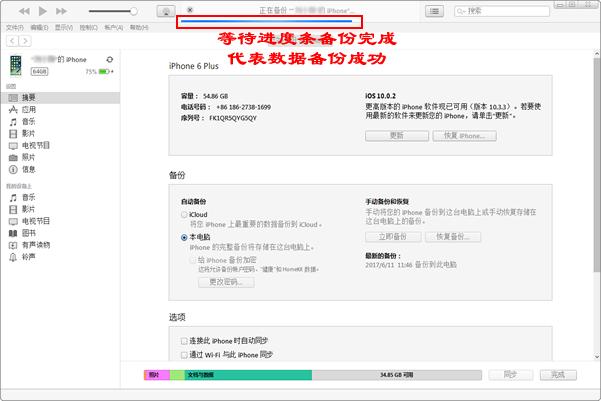The height and width of the screenshot is (401, 601).
Task: Click the 完成 done button
Action: (x=558, y=375)
